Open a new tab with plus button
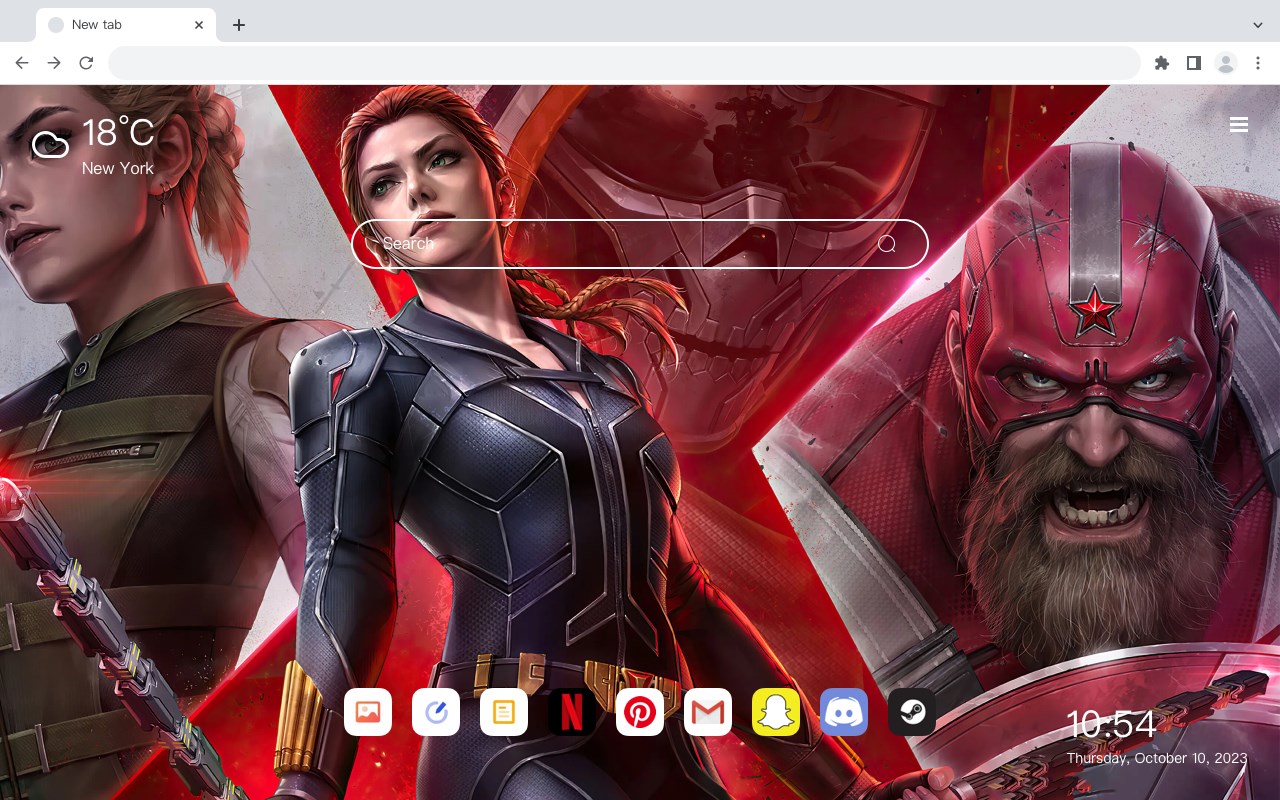This screenshot has height=800, width=1280. [238, 25]
